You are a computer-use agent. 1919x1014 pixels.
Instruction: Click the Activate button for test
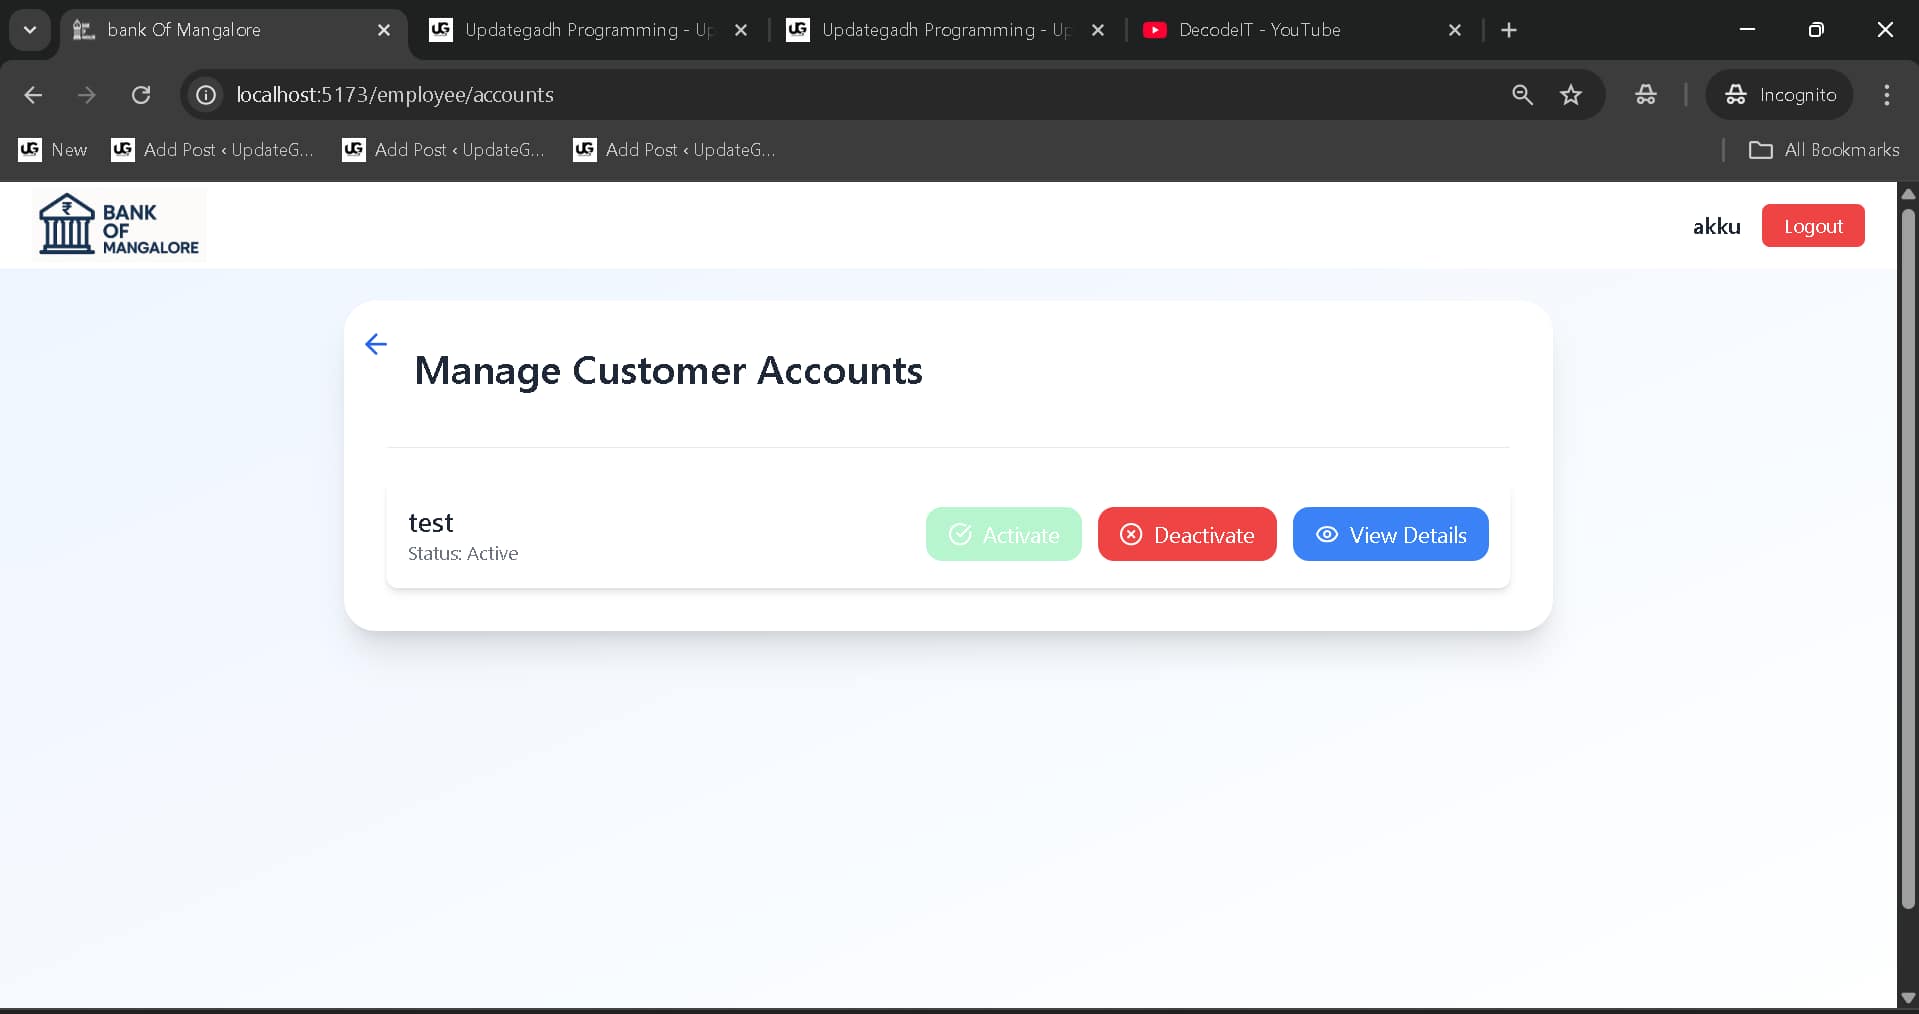pos(1003,534)
